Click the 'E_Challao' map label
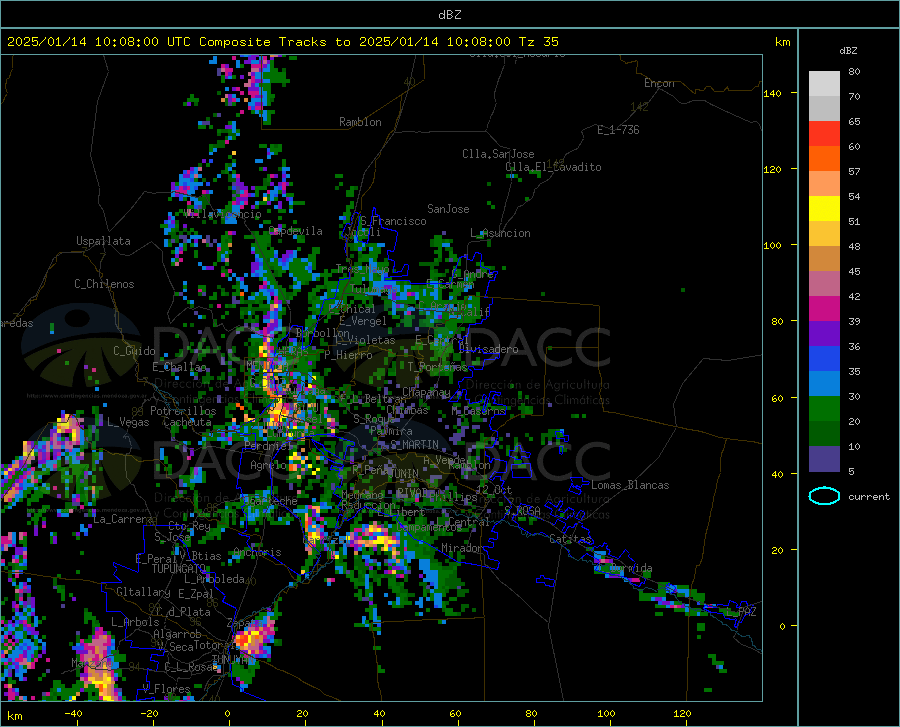 coord(179,367)
